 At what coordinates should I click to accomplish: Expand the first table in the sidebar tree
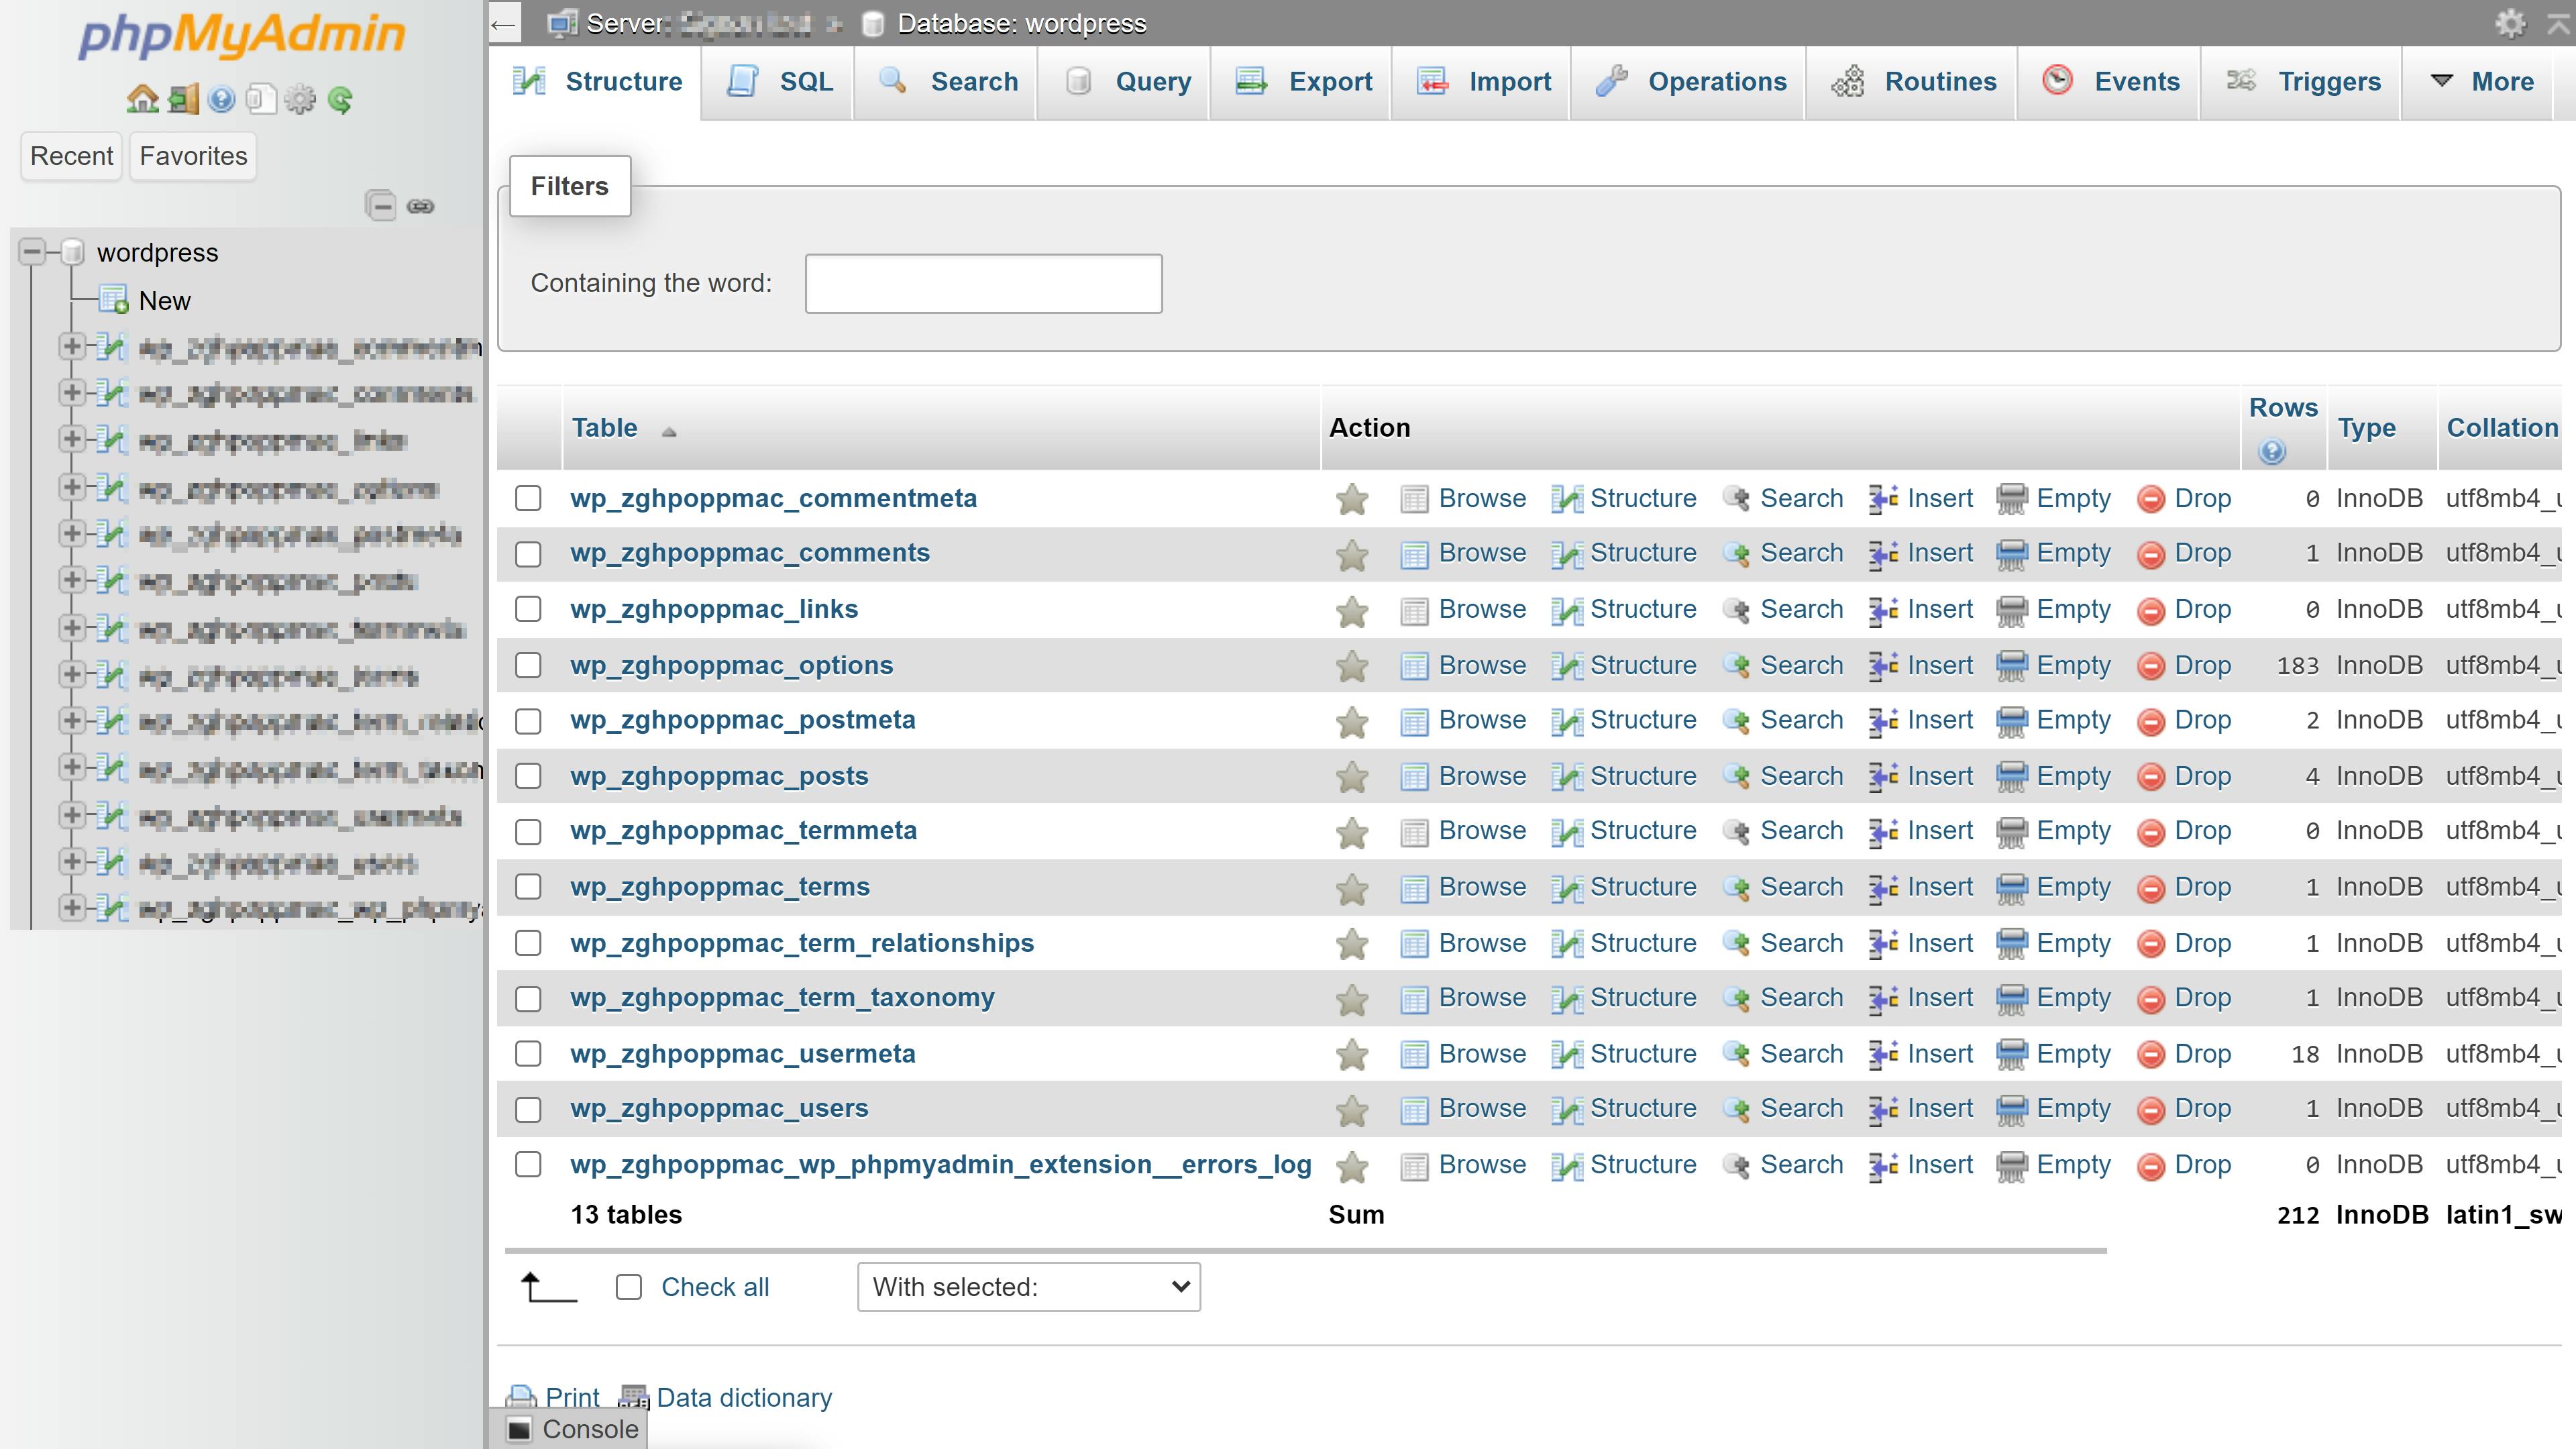click(x=71, y=346)
